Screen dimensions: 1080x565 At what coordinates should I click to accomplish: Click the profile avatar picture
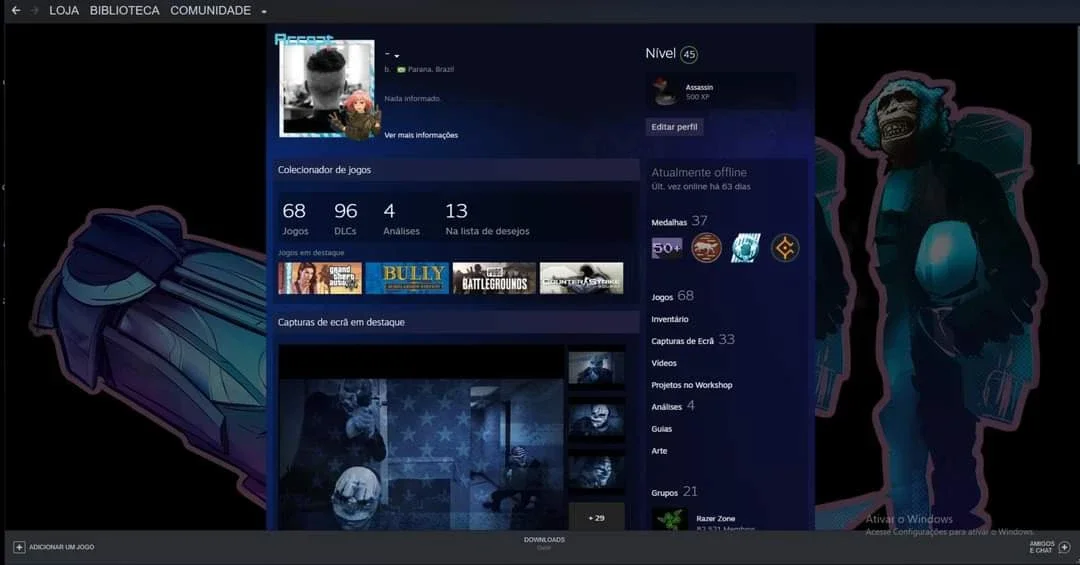point(327,88)
